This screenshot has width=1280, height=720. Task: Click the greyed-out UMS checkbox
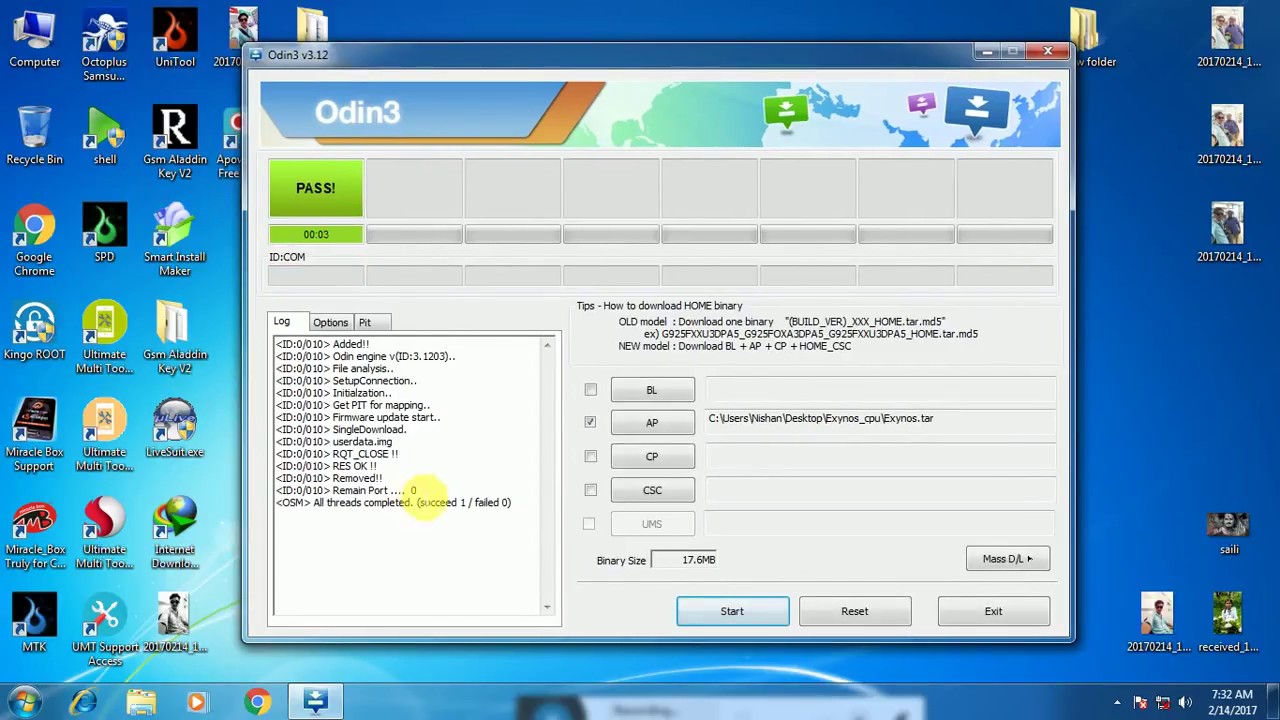(589, 524)
